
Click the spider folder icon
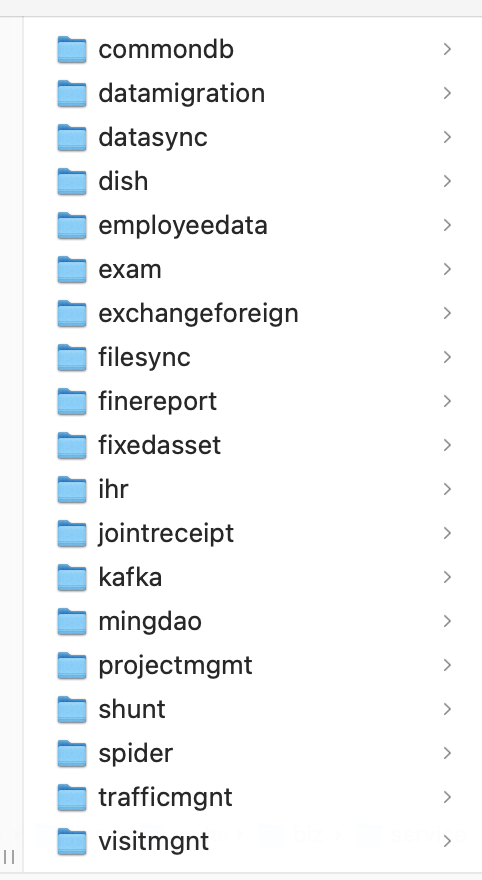72,753
